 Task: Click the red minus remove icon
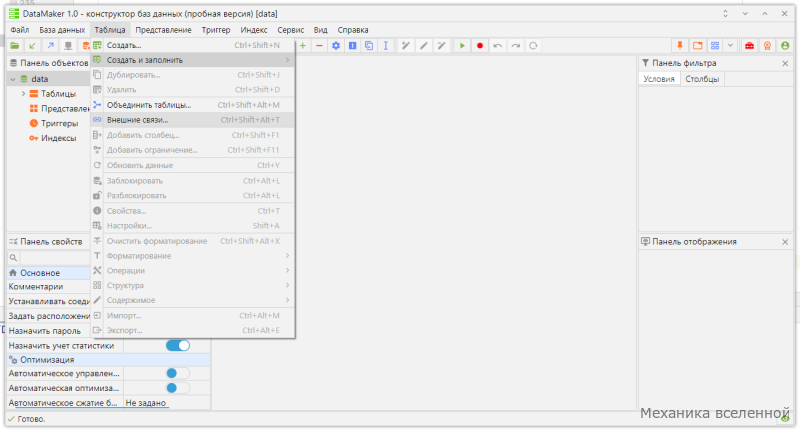pos(319,46)
